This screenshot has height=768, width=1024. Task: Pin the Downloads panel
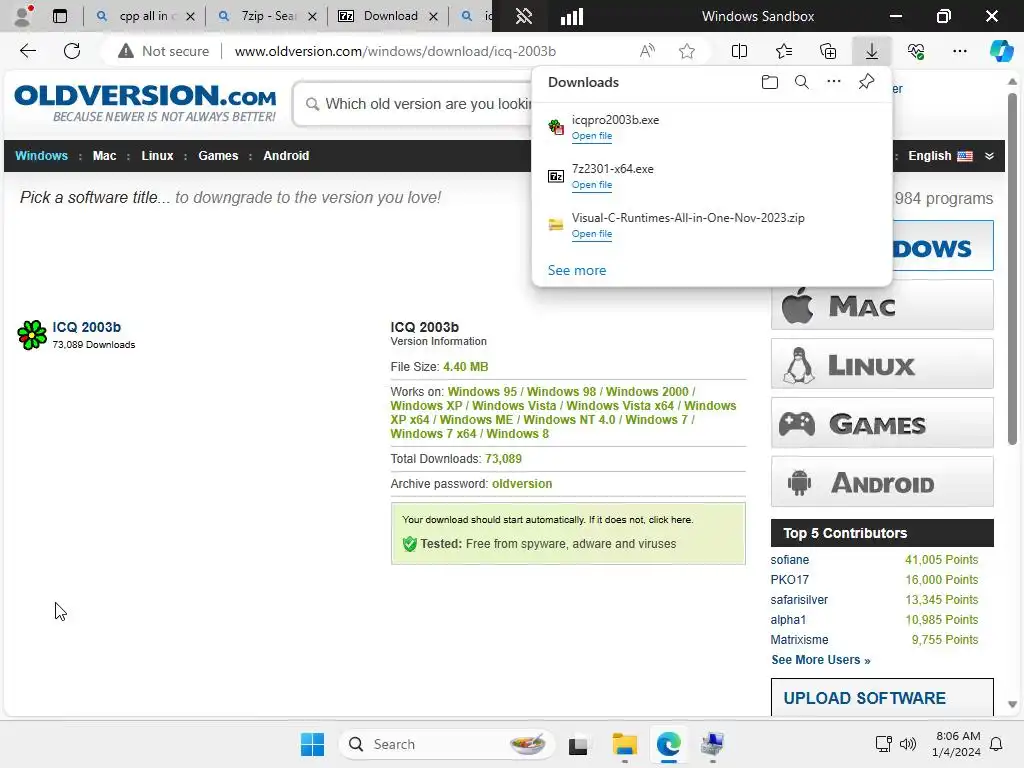[866, 82]
